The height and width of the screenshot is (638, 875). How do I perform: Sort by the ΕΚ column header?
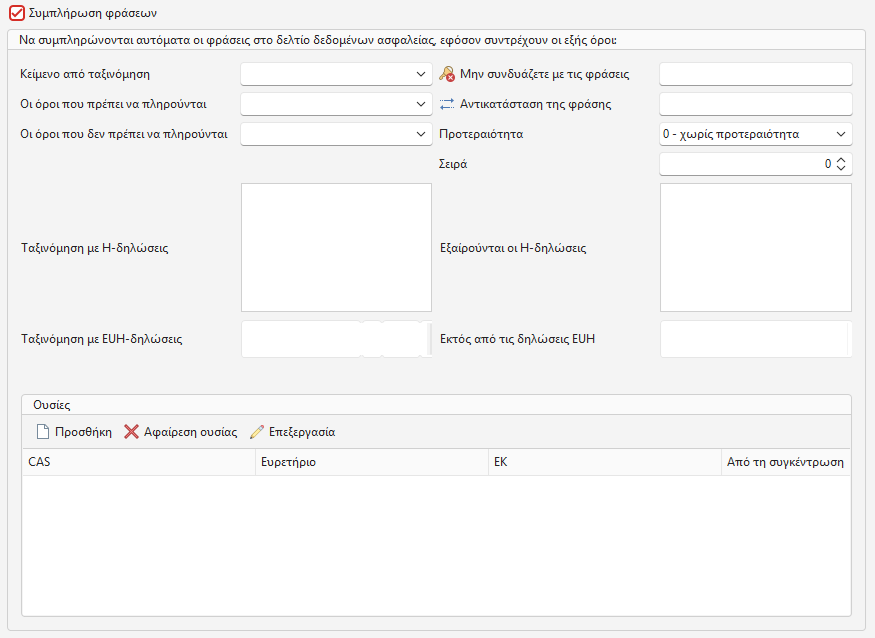605,462
